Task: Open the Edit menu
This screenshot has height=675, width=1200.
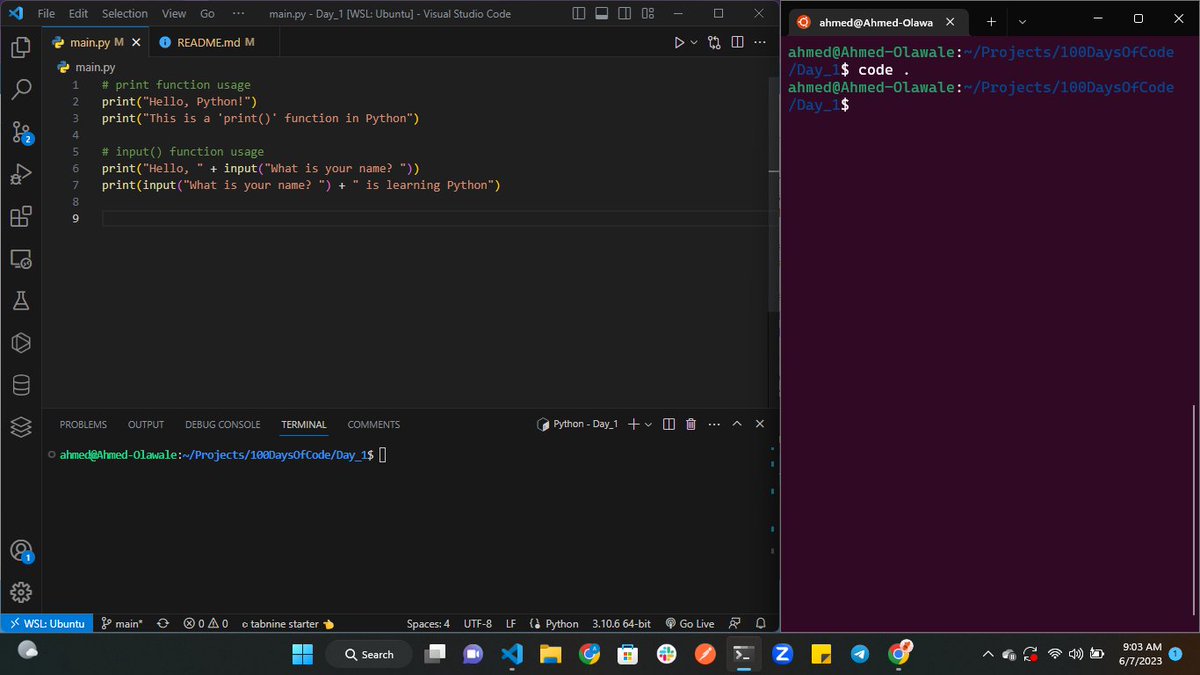Action: [x=79, y=14]
